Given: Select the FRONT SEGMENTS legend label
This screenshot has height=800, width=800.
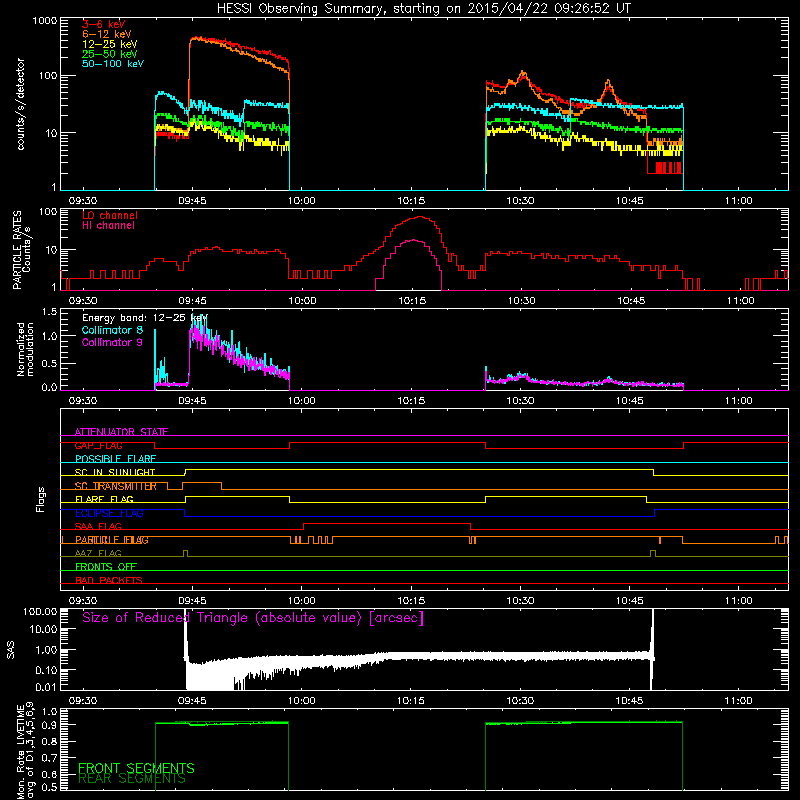Looking at the screenshot, I should click(136, 768).
